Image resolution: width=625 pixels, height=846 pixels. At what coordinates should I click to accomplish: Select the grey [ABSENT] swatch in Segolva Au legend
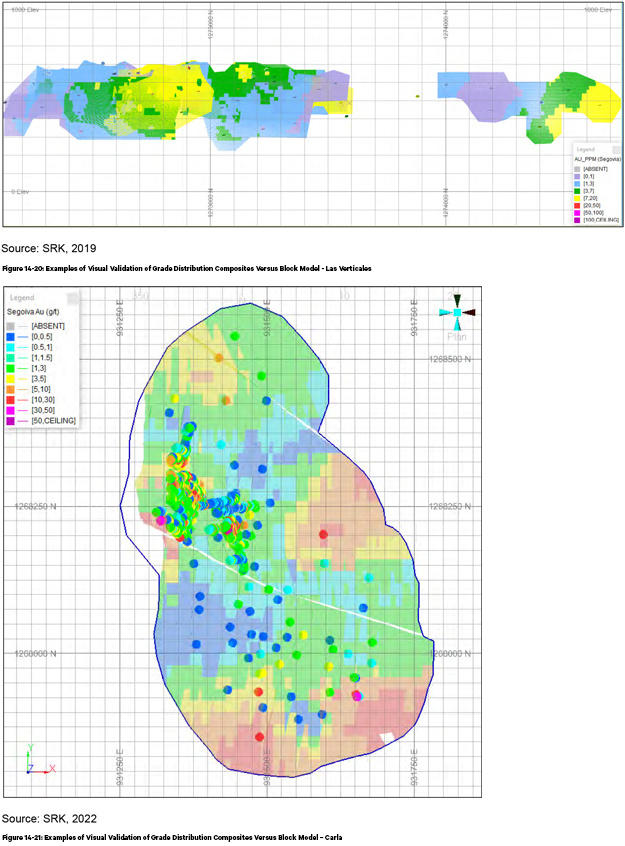coord(10,326)
